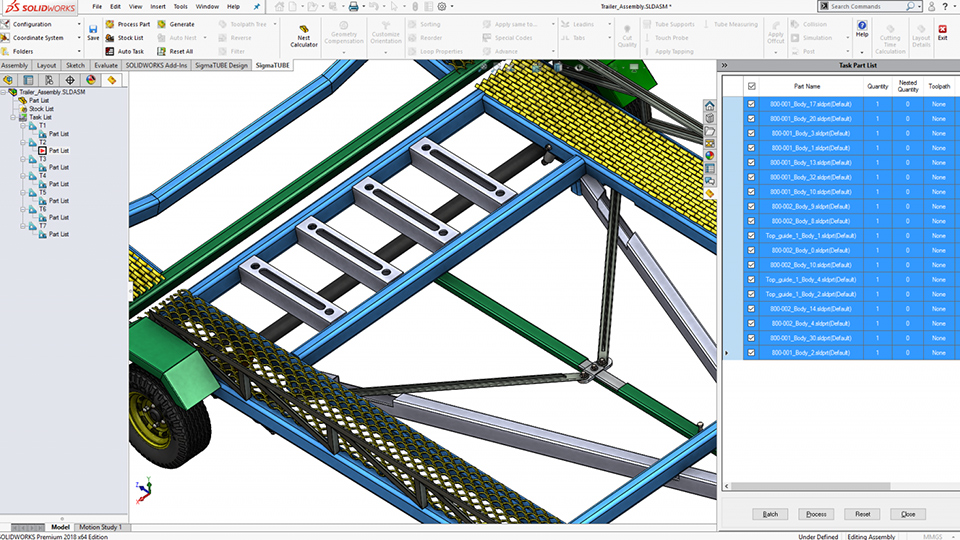The height and width of the screenshot is (540, 960).
Task: Open DisplayManager color ball tab icon
Action: pos(91,80)
